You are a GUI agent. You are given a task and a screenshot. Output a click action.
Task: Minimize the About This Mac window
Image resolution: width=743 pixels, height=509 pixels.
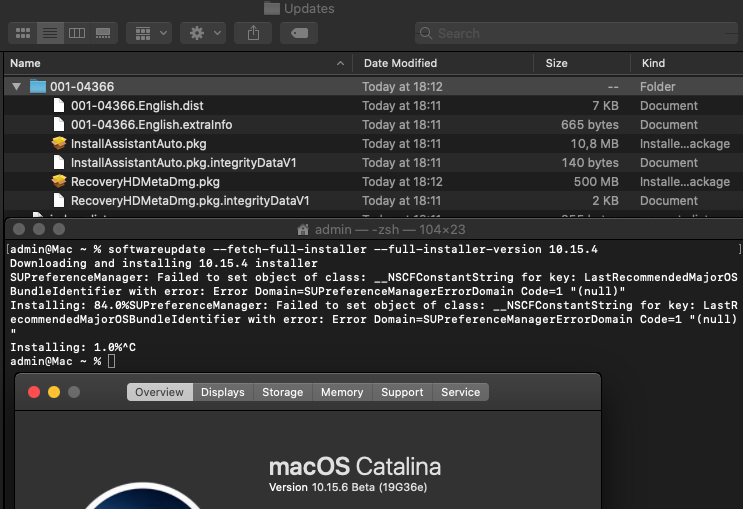point(54,392)
